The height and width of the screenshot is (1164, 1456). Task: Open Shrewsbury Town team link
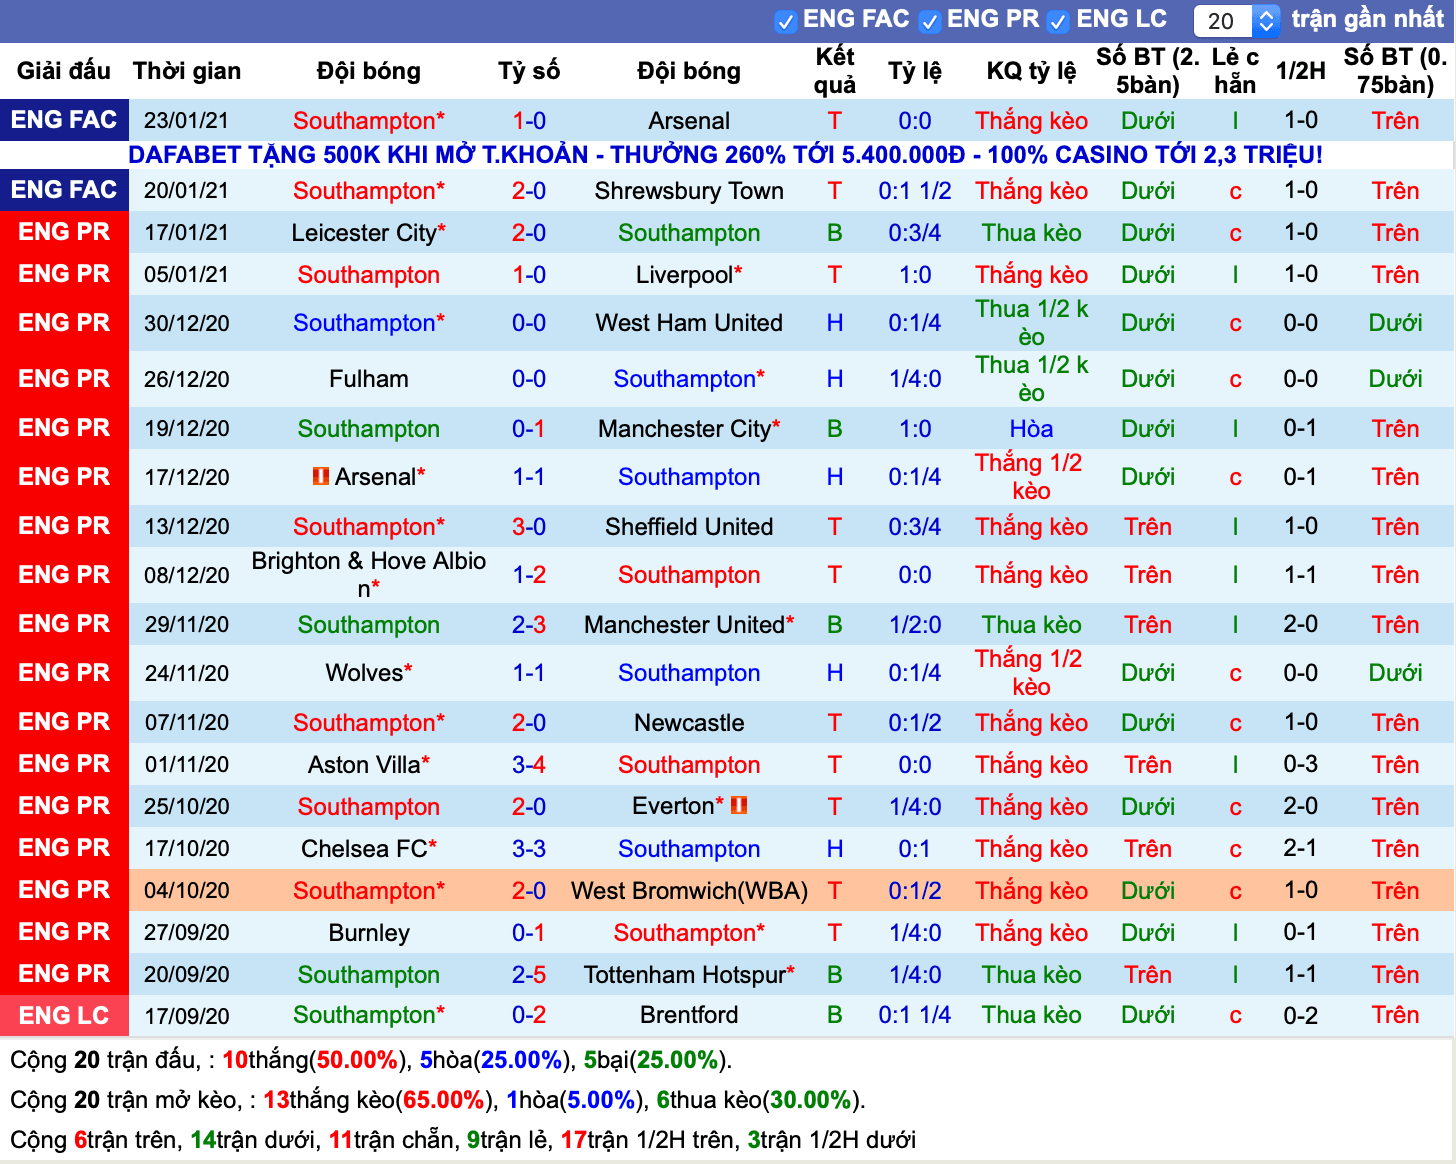point(689,191)
